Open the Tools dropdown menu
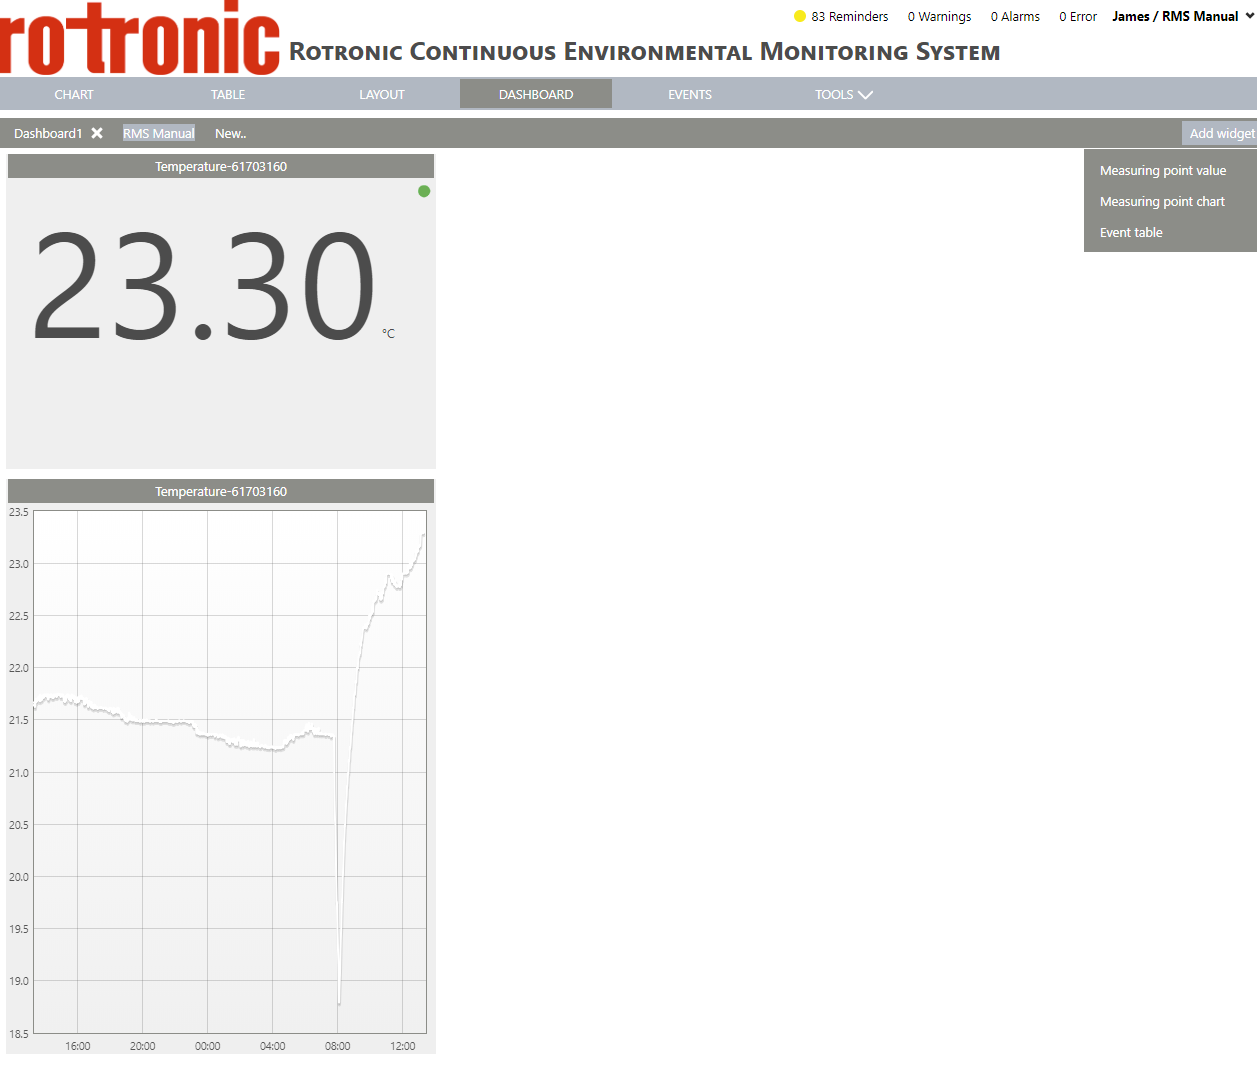Viewport: 1257px width, 1076px height. 843,94
